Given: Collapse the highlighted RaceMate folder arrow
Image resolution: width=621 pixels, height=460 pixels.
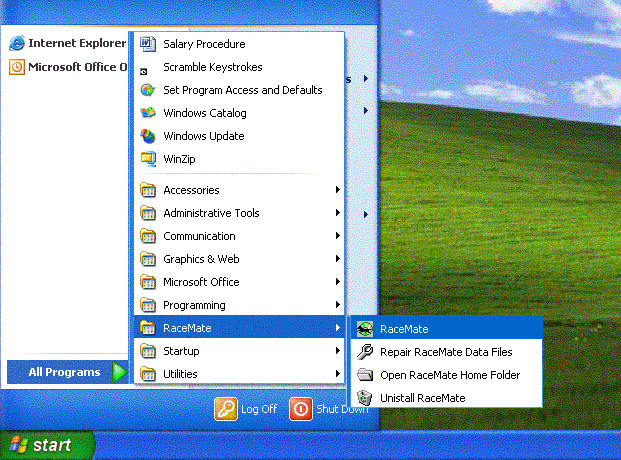Looking at the screenshot, I should [337, 328].
